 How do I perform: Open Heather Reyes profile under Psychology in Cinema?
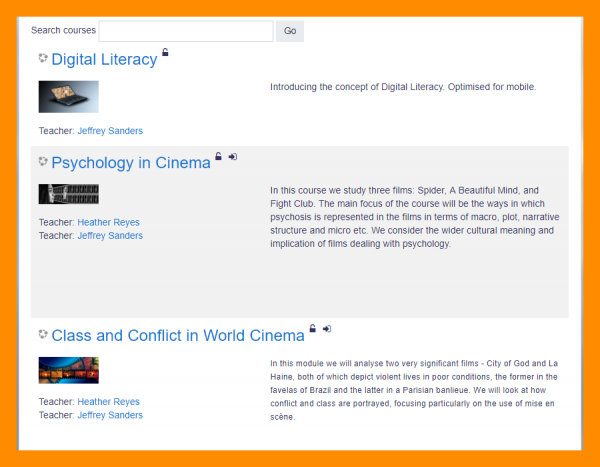(108, 222)
